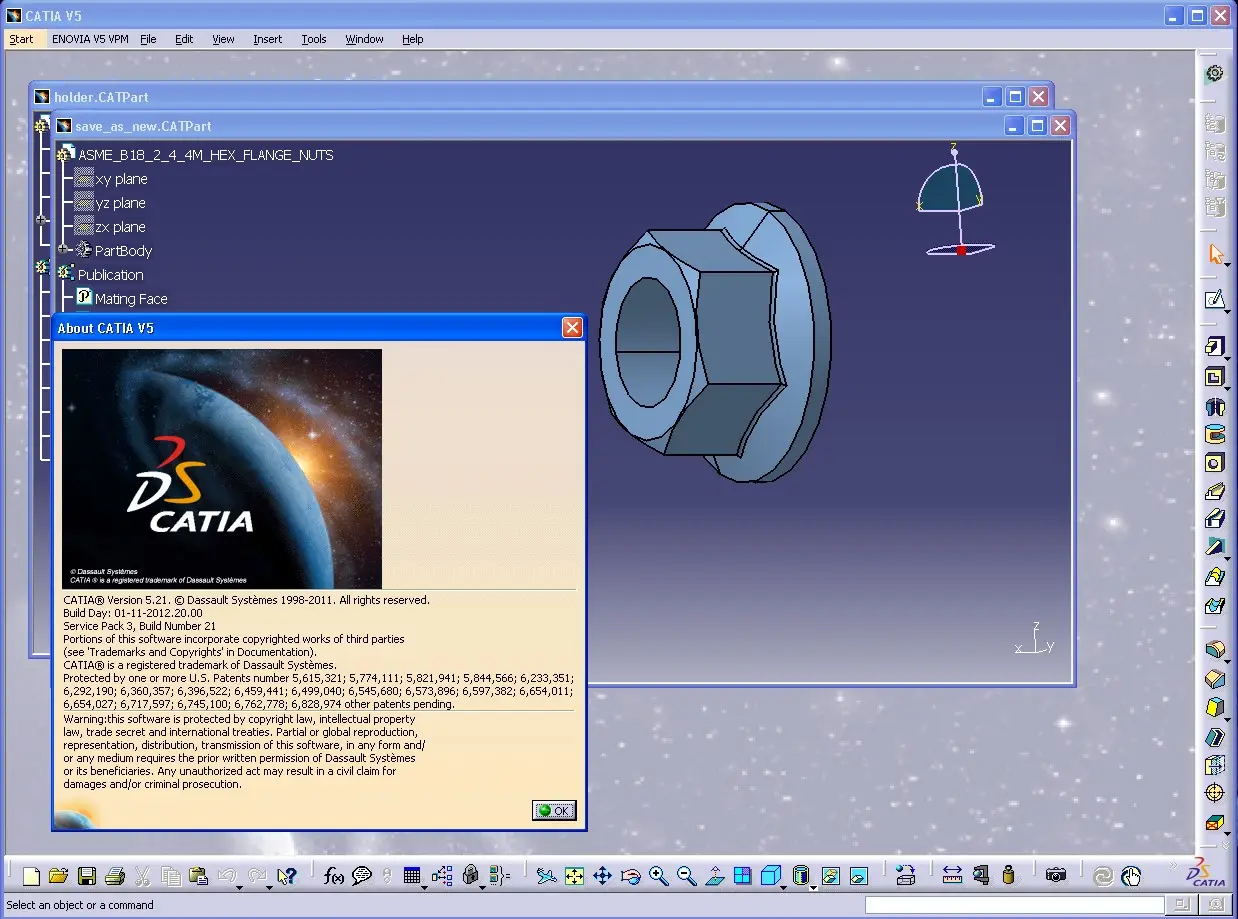Open the Undo history dropdown arrow
The height and width of the screenshot is (919, 1238).
click(x=239, y=887)
